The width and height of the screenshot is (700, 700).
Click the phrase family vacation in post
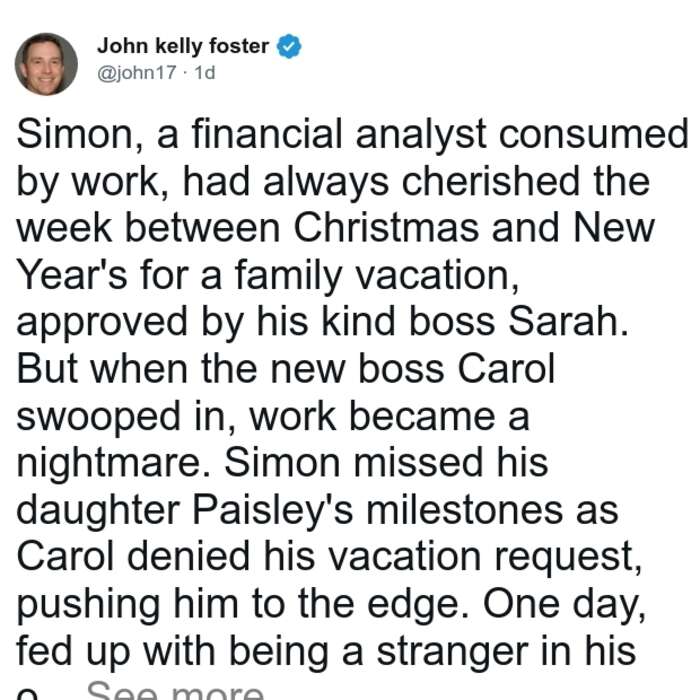(x=377, y=275)
